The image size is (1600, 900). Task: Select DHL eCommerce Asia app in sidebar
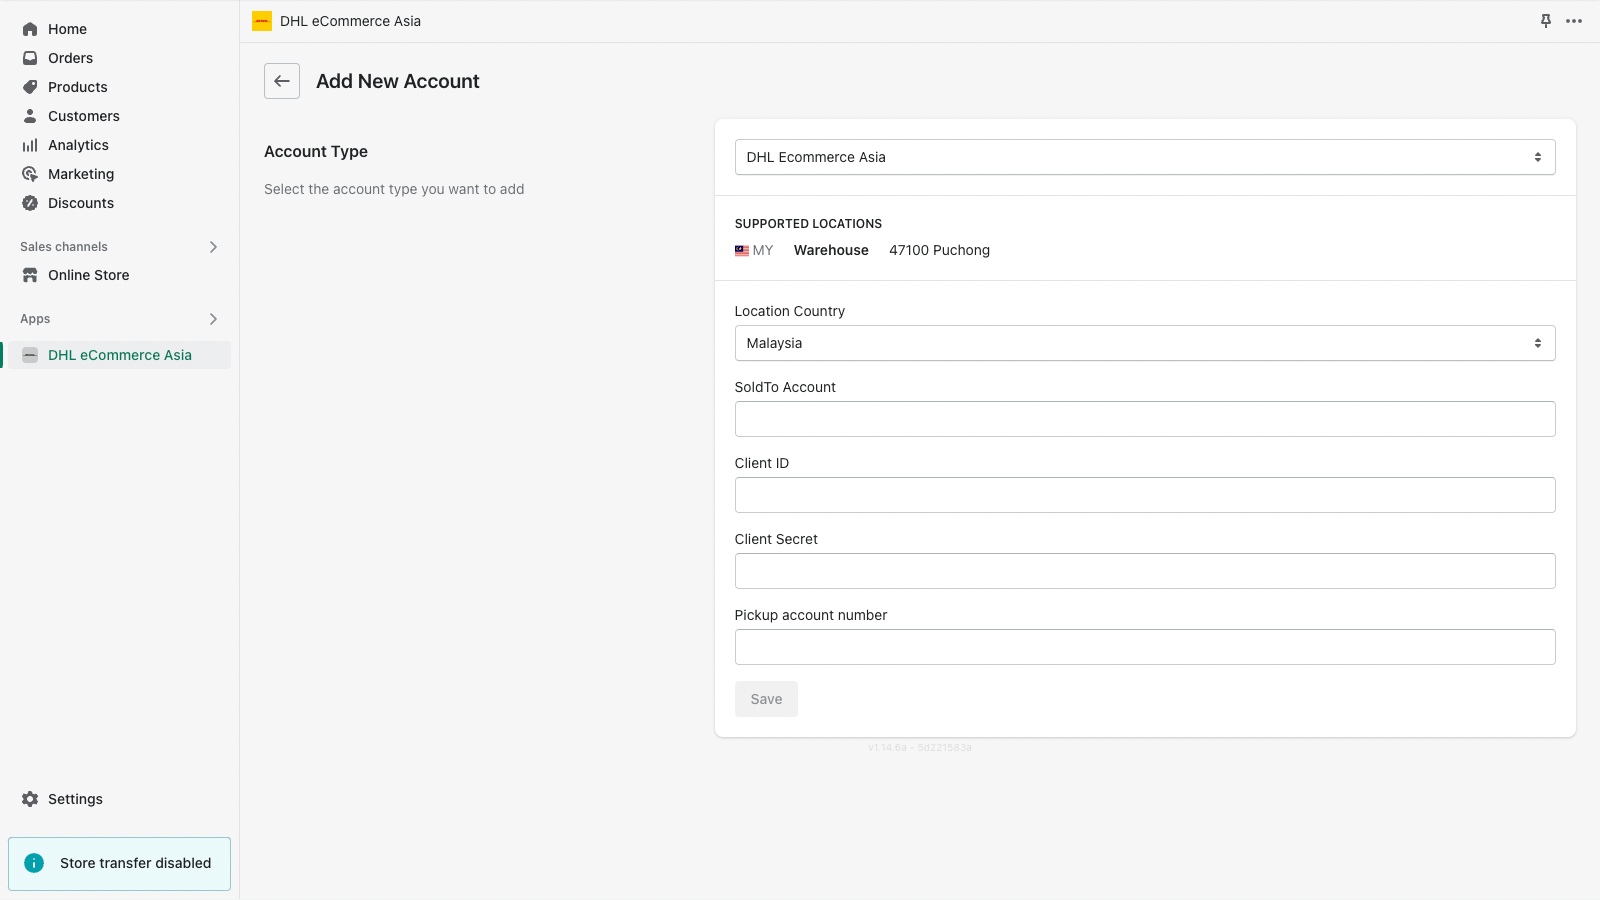(x=120, y=355)
